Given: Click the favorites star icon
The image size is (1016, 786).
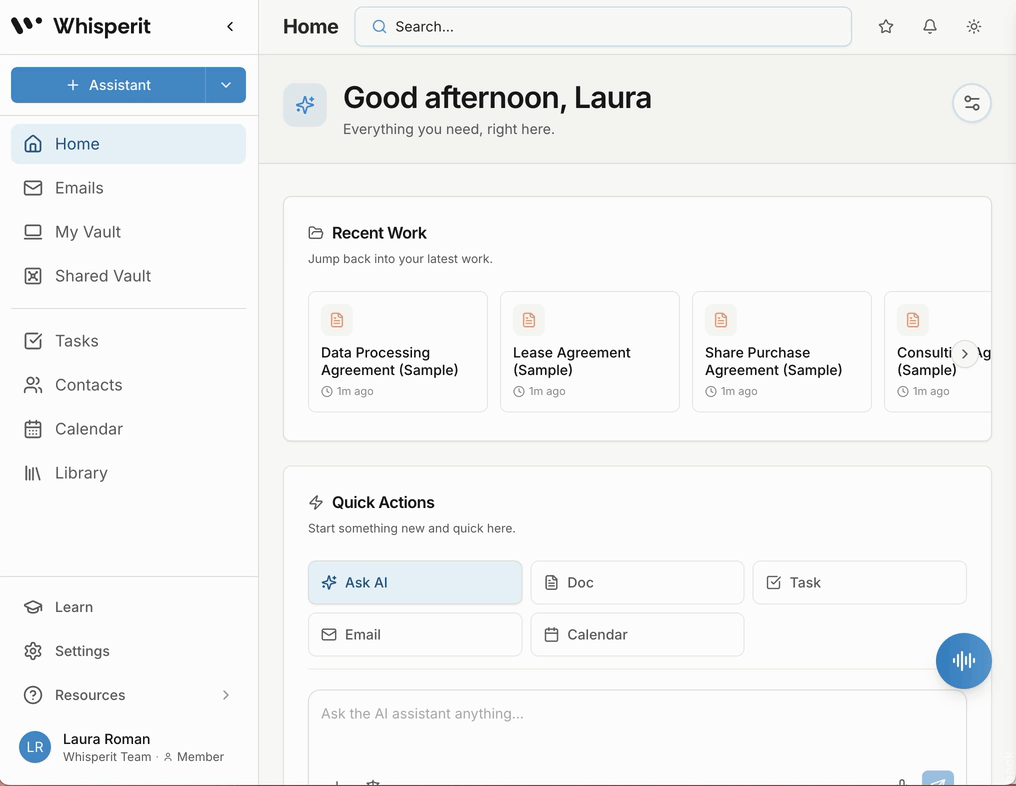Looking at the screenshot, I should click(886, 27).
